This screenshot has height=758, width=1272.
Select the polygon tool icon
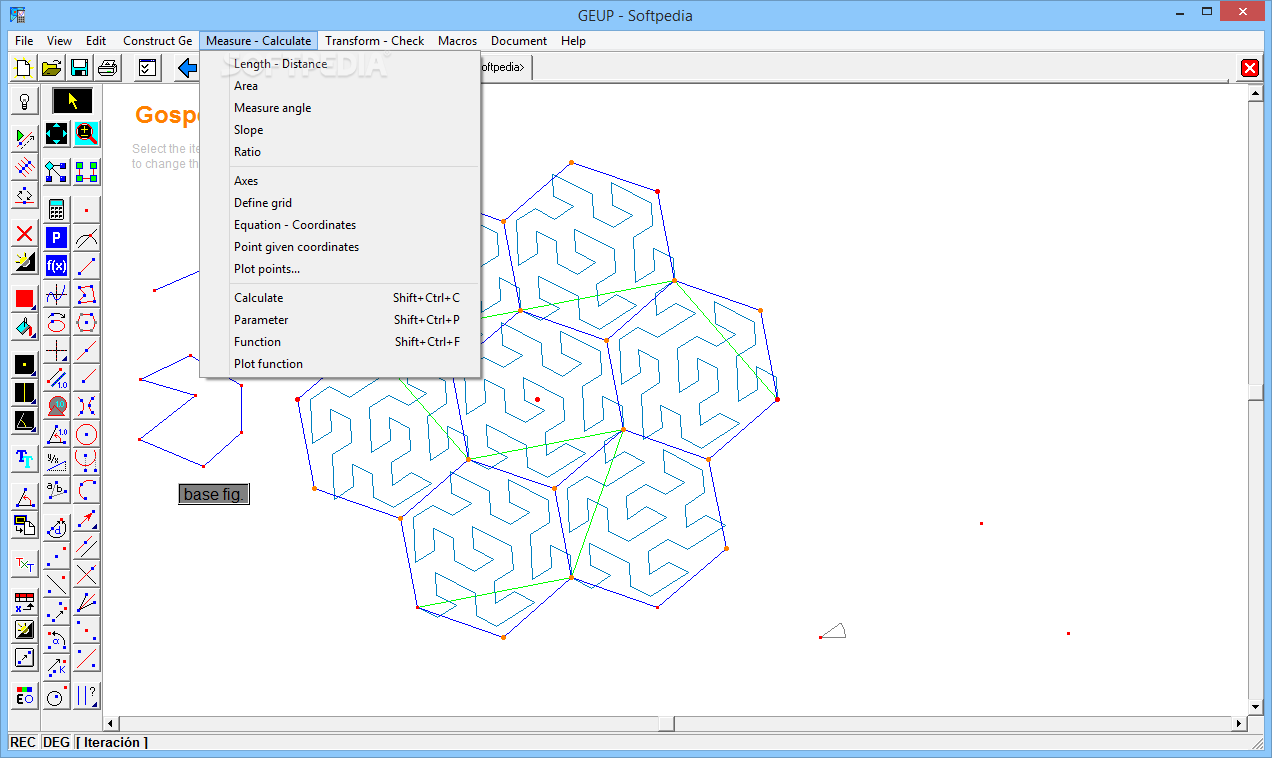[87, 294]
